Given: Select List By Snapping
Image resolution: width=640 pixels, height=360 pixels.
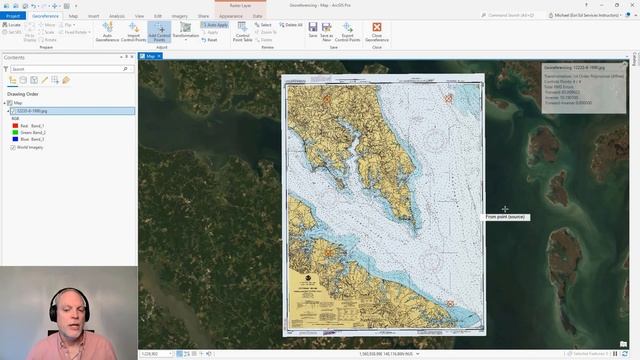Looking at the screenshot, I should pos(55,80).
